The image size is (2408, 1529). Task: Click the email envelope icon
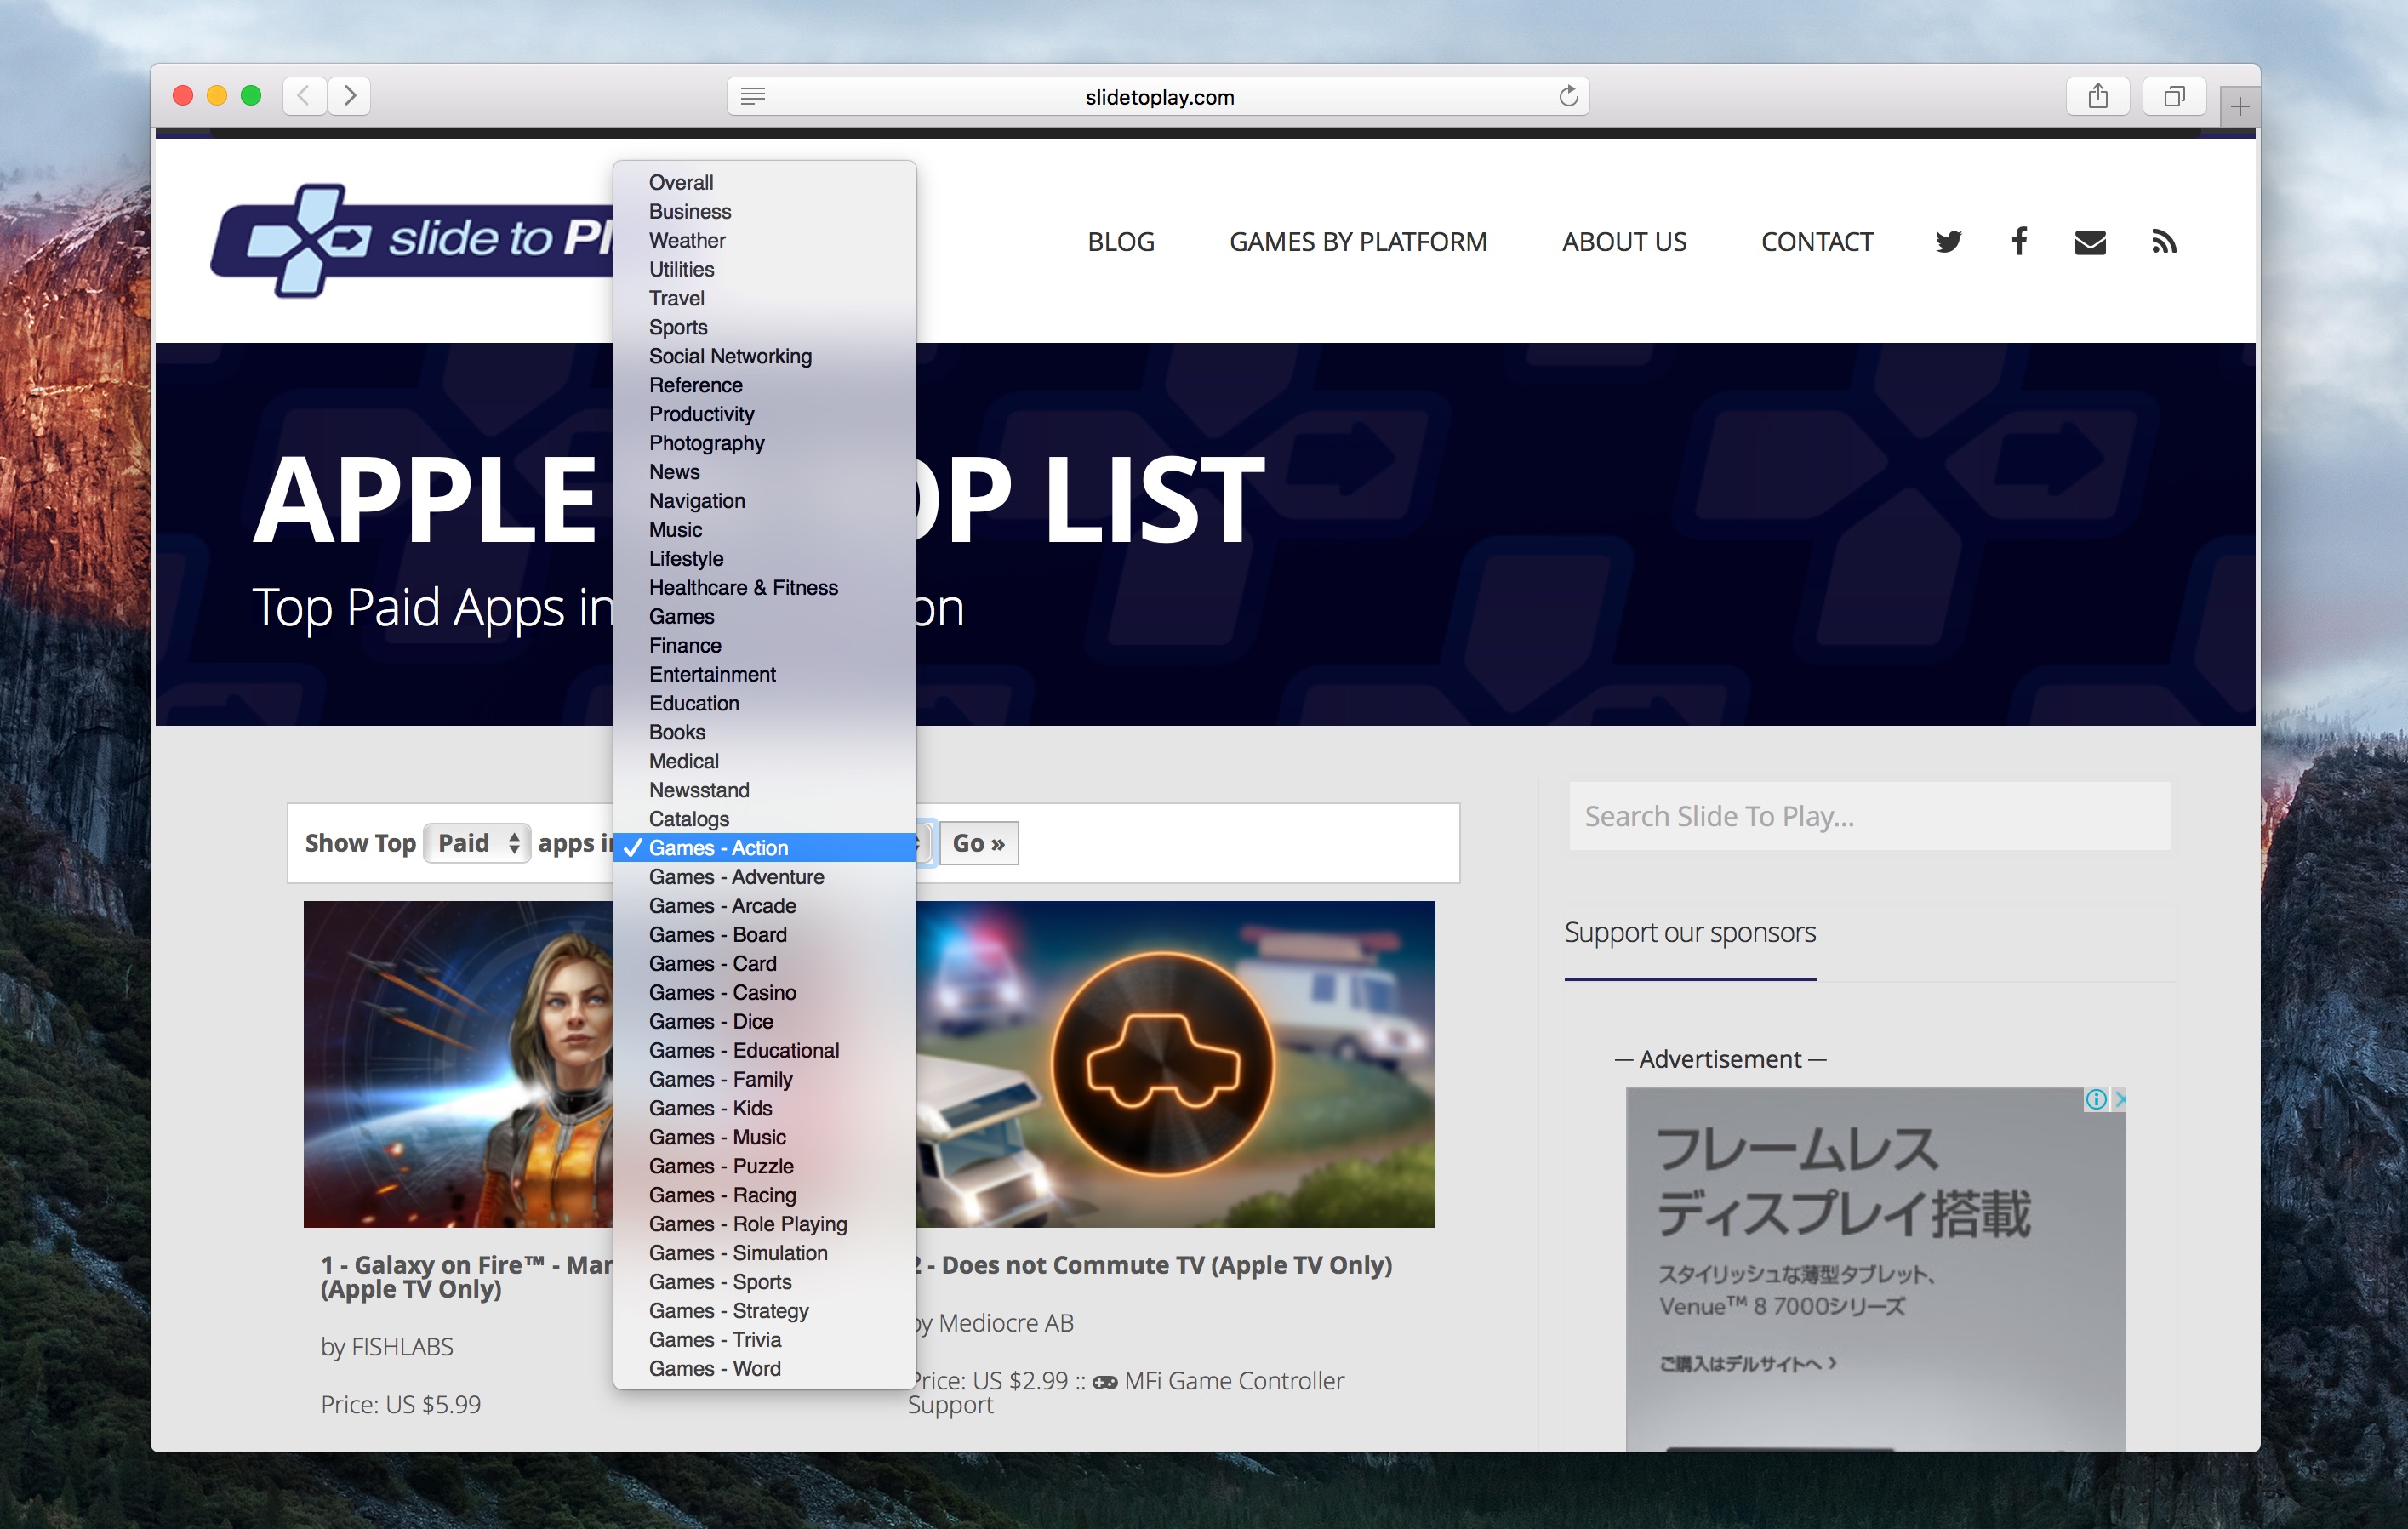coord(2090,242)
